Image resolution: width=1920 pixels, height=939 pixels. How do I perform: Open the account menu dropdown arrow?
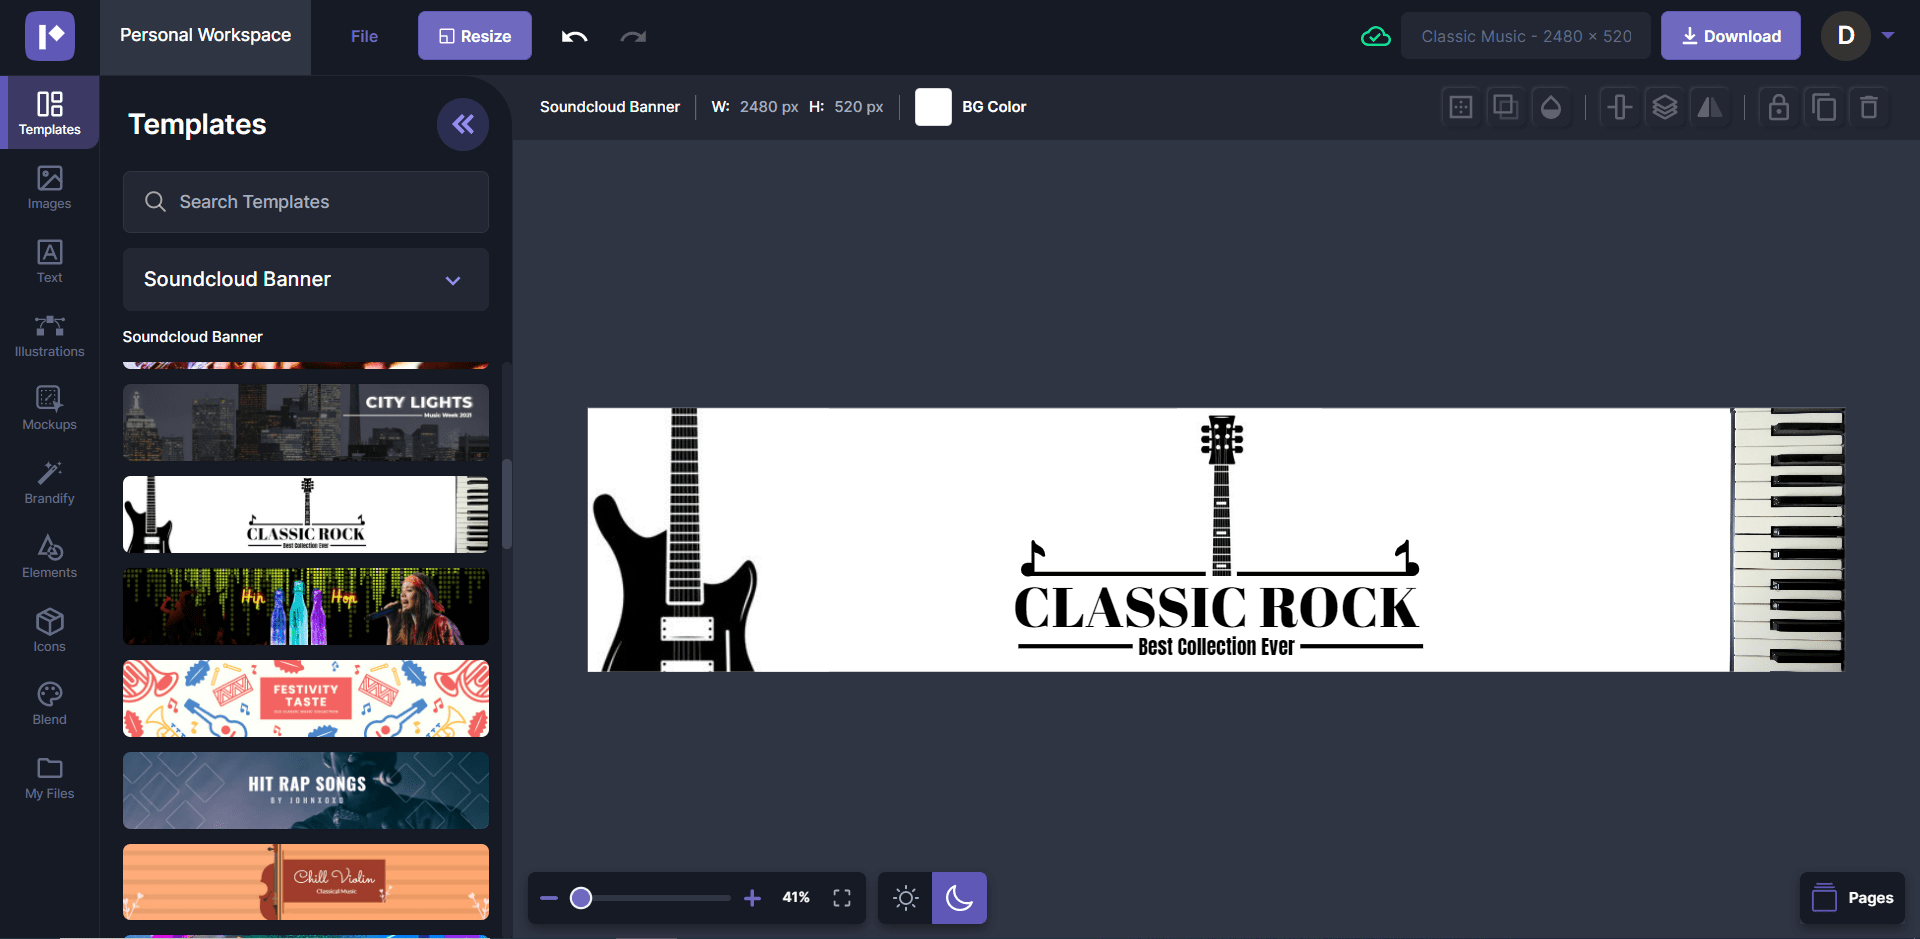(1889, 35)
